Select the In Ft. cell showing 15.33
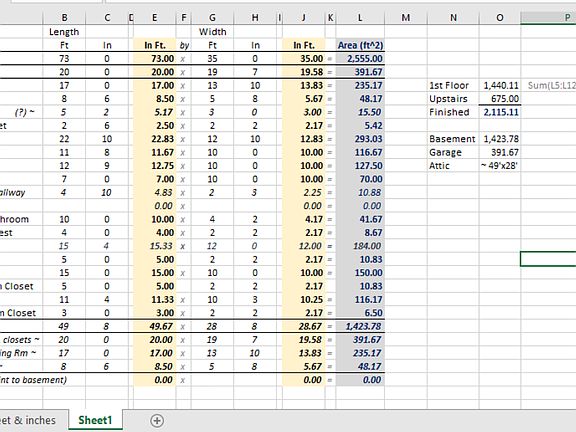 pos(155,246)
